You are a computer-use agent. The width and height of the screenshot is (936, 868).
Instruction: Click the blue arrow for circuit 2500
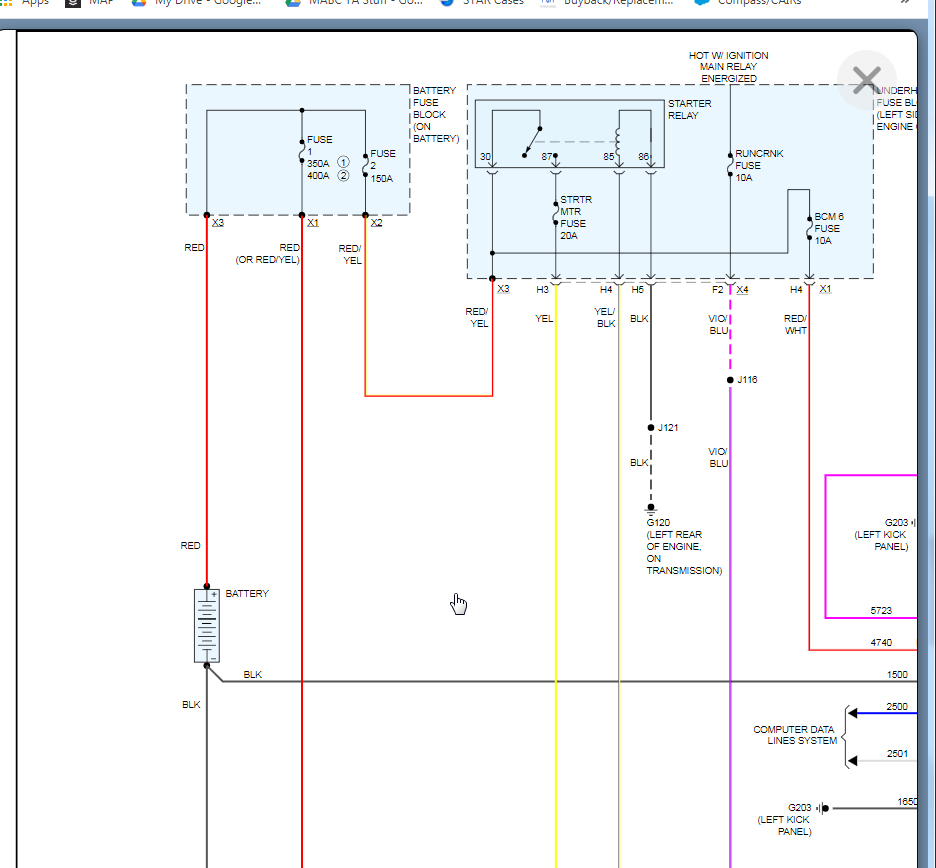pos(853,713)
